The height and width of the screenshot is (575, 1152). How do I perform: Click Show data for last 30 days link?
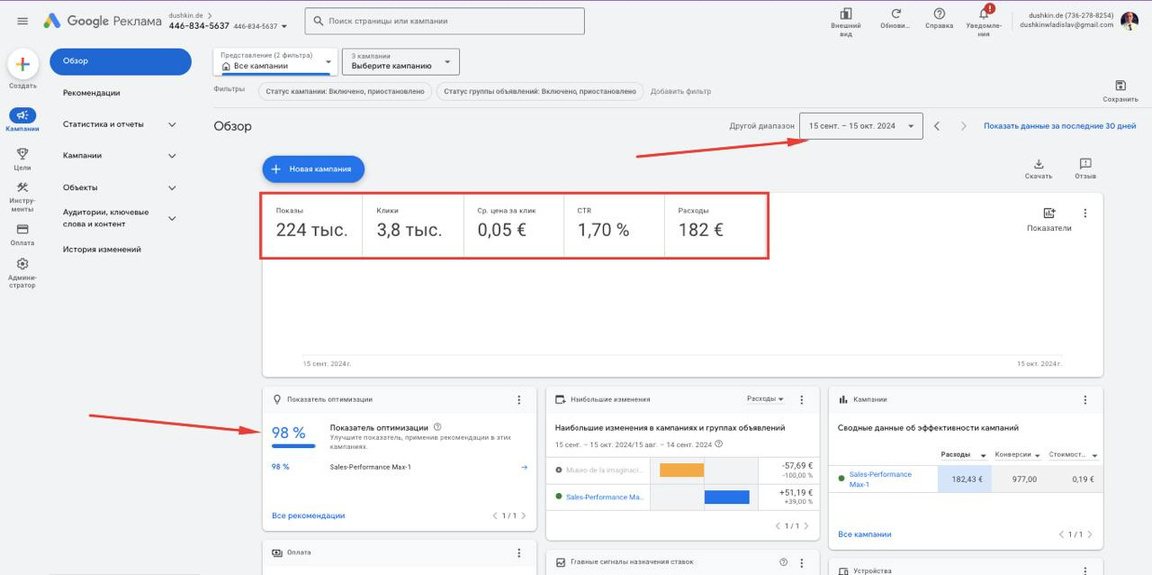pos(1059,126)
